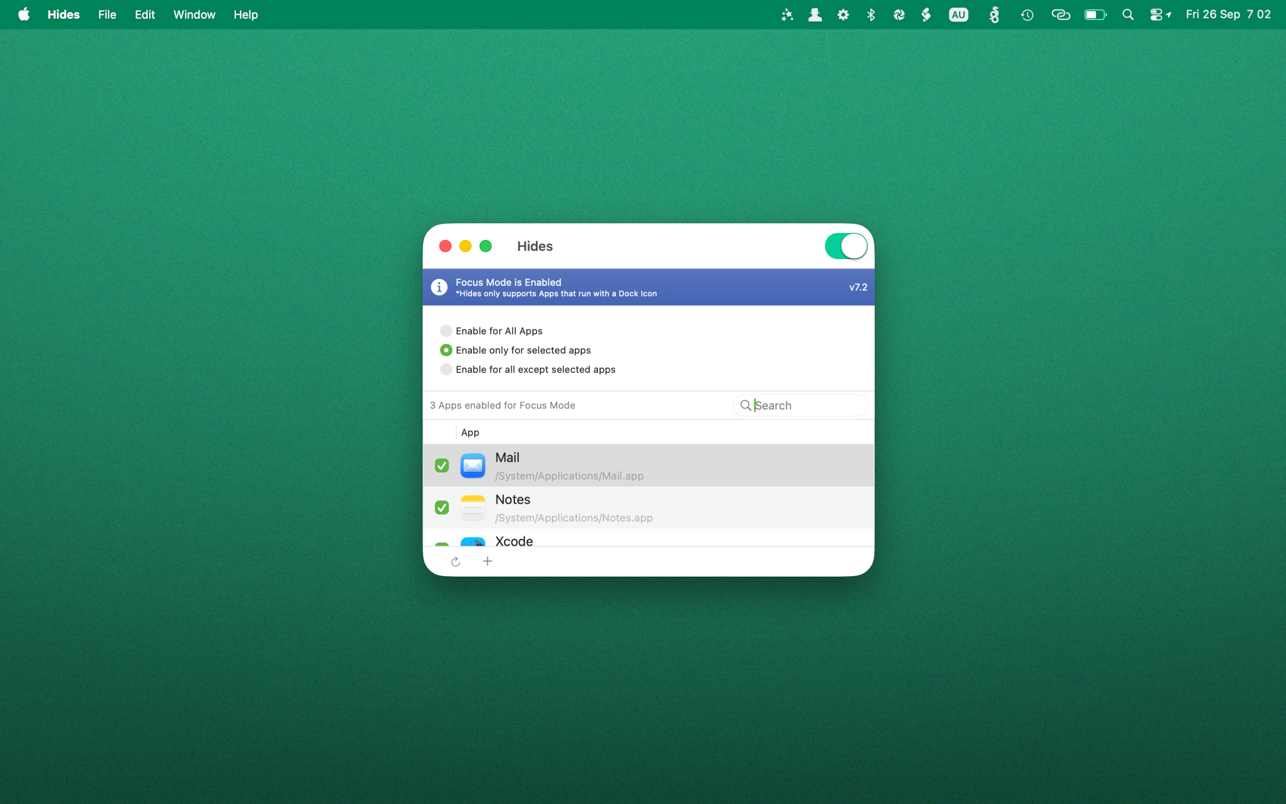Click '3 Apps enabled for Focus Mode' text
This screenshot has height=804, width=1286.
502,405
